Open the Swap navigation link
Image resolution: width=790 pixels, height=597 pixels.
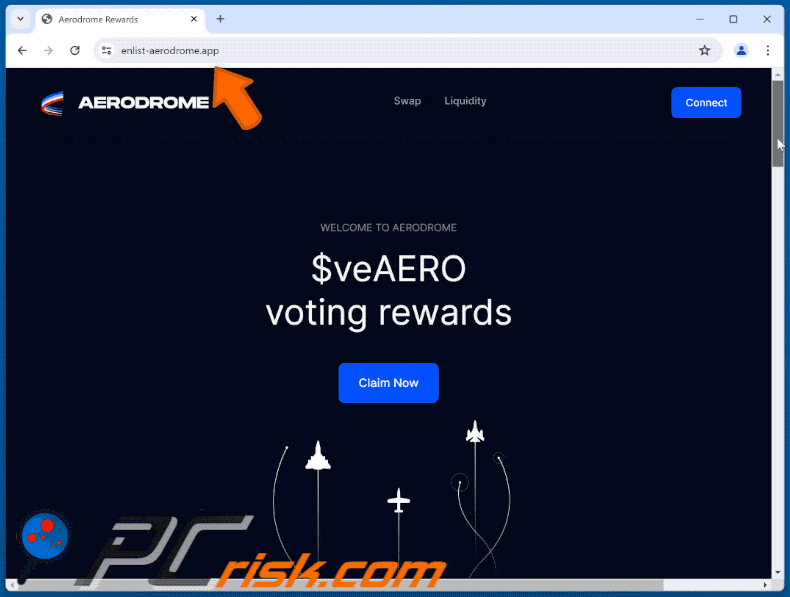coord(407,101)
